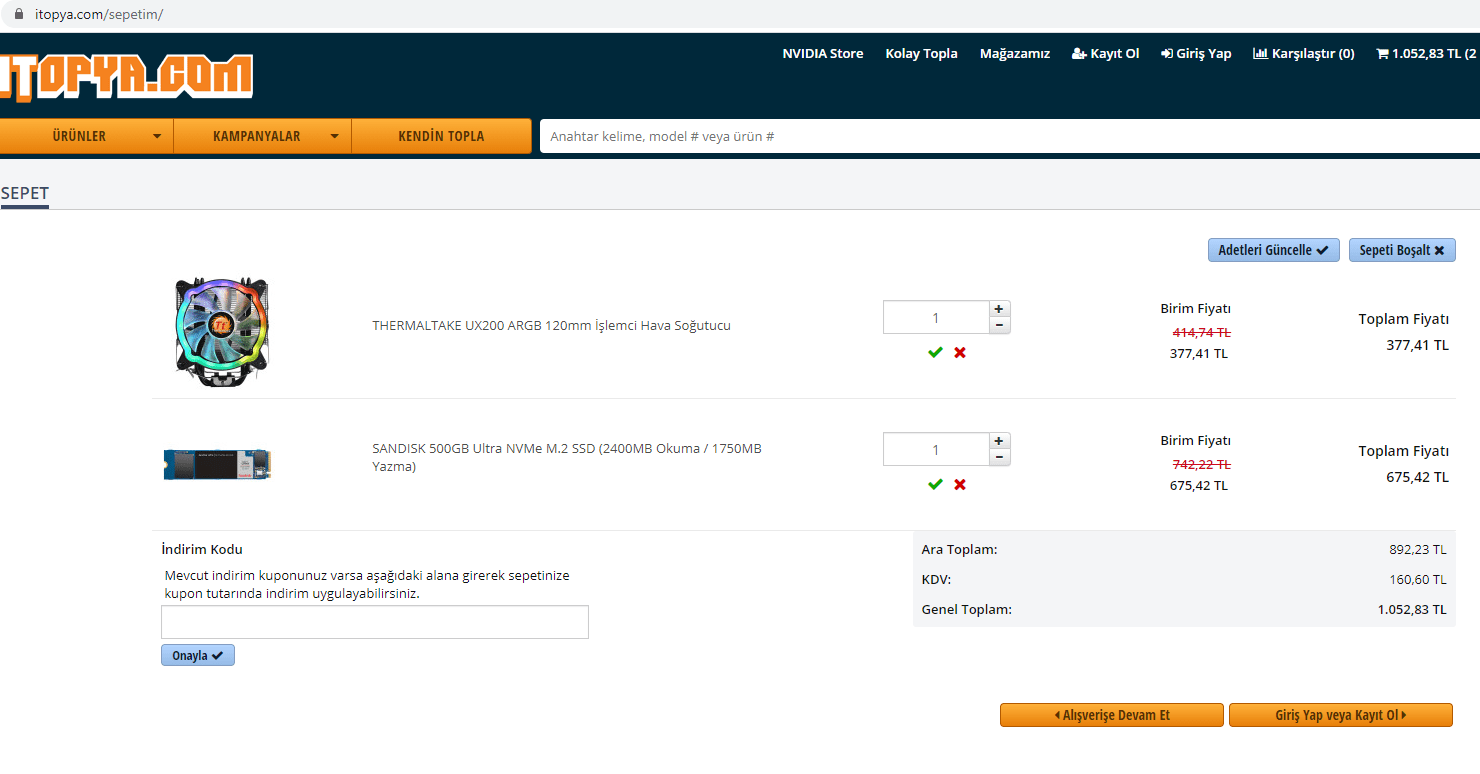Click the itopya.com logo

point(126,76)
